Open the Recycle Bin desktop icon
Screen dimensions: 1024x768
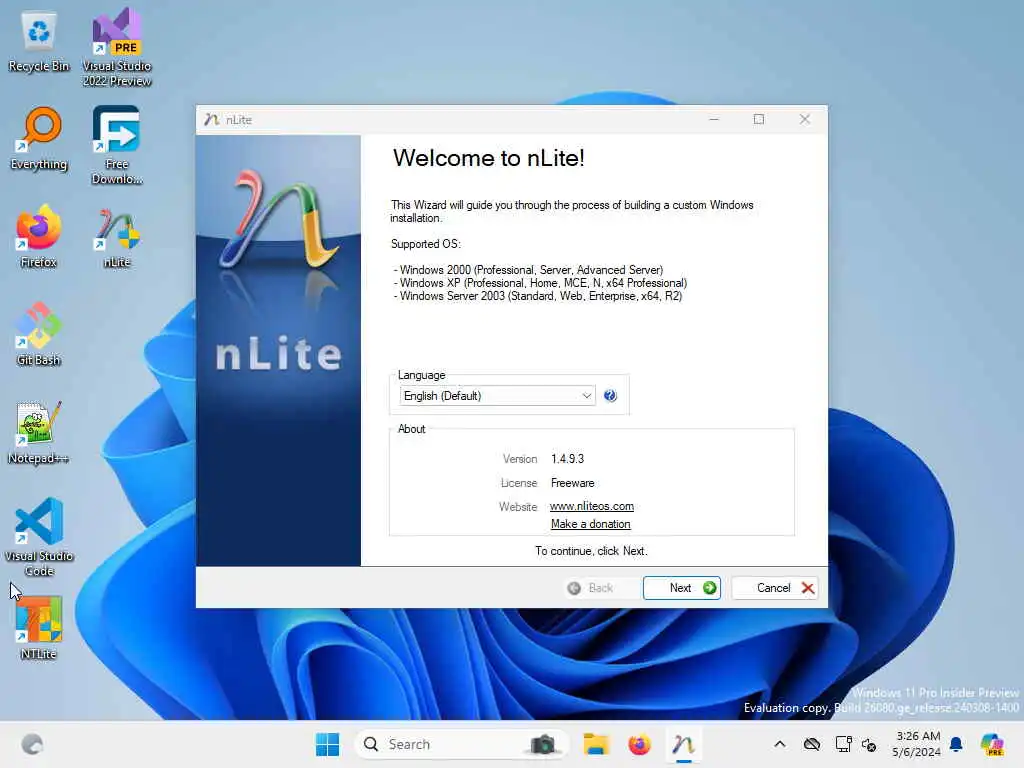[x=39, y=40]
